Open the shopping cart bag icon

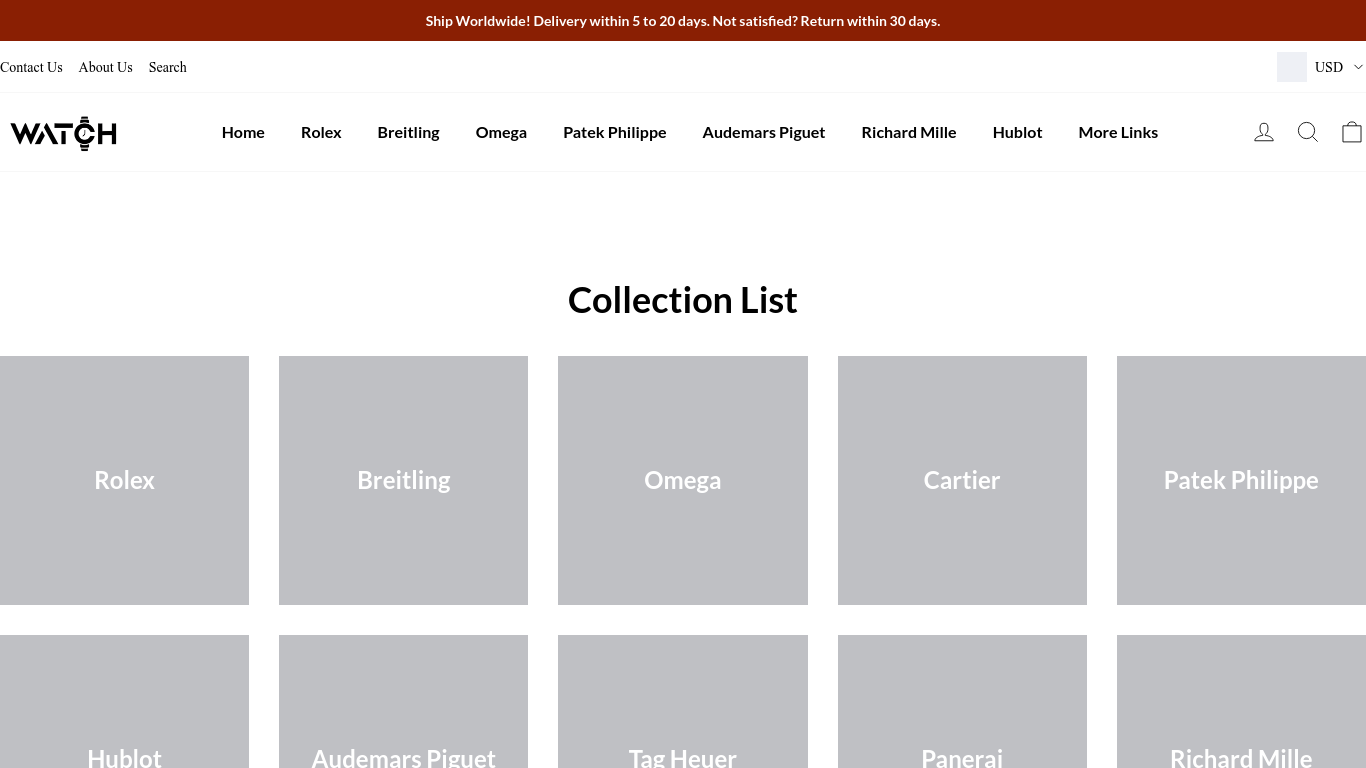click(x=1352, y=132)
